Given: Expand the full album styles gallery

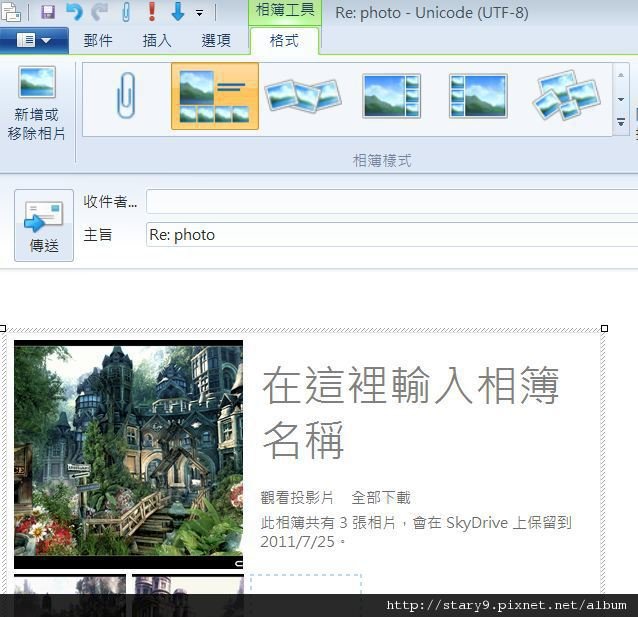Looking at the screenshot, I should pos(621,122).
